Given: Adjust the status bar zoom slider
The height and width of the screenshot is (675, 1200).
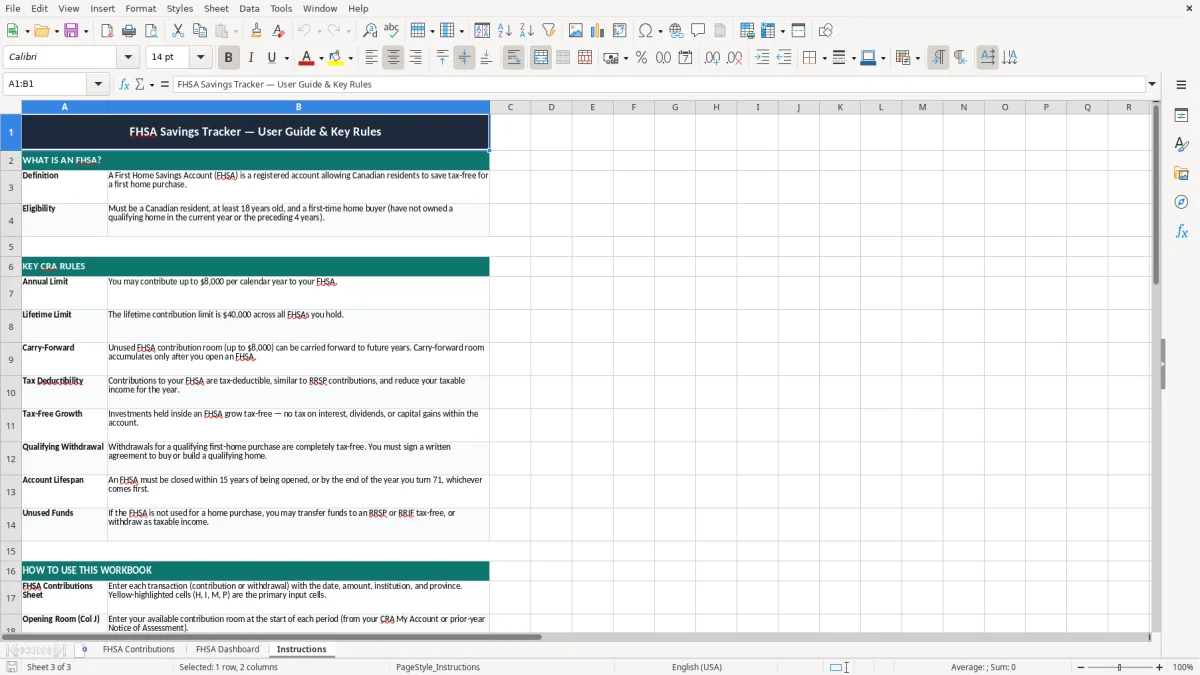Looking at the screenshot, I should pos(1119,667).
